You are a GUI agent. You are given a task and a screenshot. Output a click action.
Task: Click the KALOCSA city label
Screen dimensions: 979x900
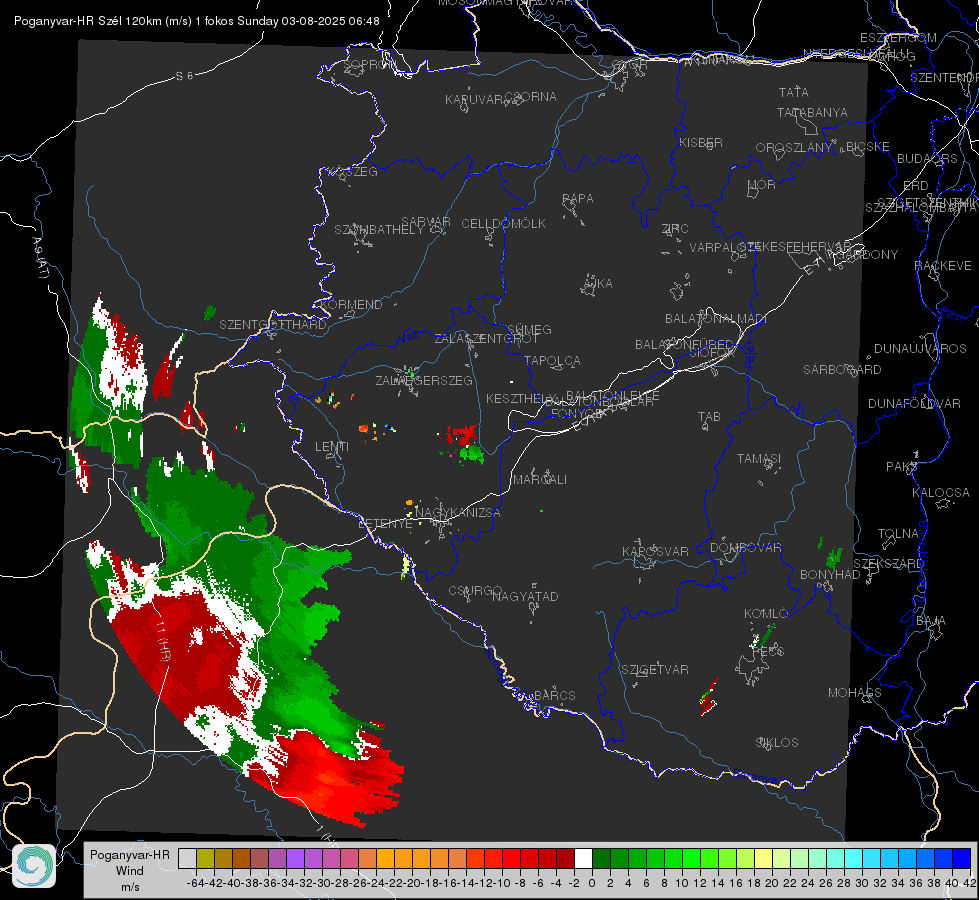click(x=941, y=493)
